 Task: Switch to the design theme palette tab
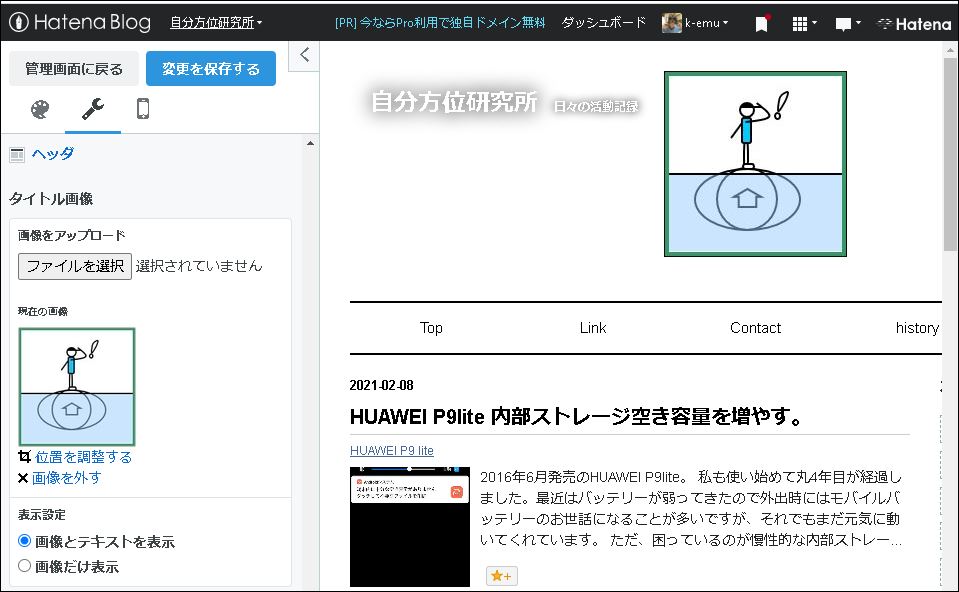[x=40, y=109]
